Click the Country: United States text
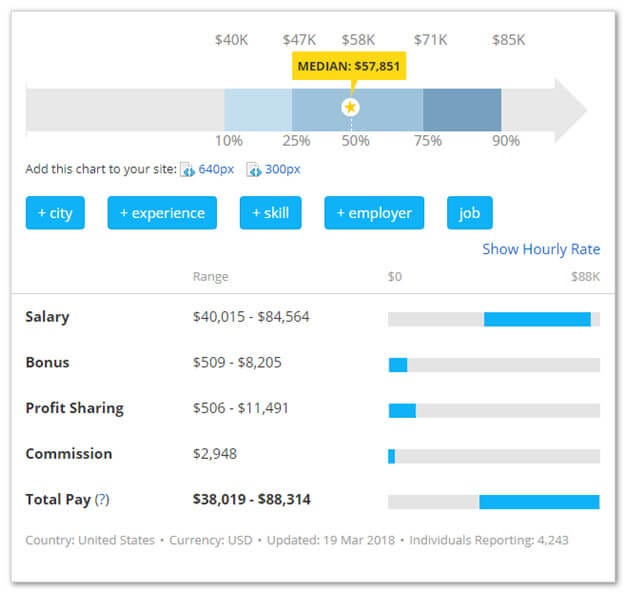Image resolution: width=627 pixels, height=594 pixels. click(90, 540)
